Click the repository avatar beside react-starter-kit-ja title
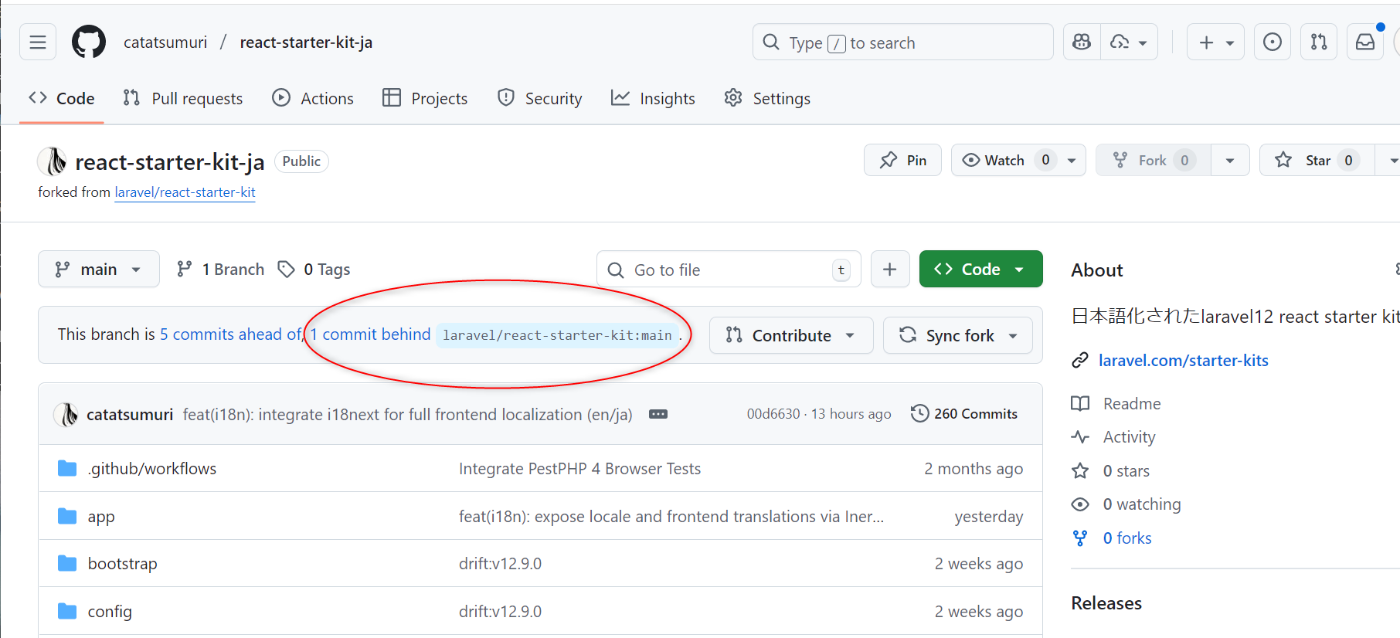Image resolution: width=1400 pixels, height=638 pixels. (x=52, y=161)
